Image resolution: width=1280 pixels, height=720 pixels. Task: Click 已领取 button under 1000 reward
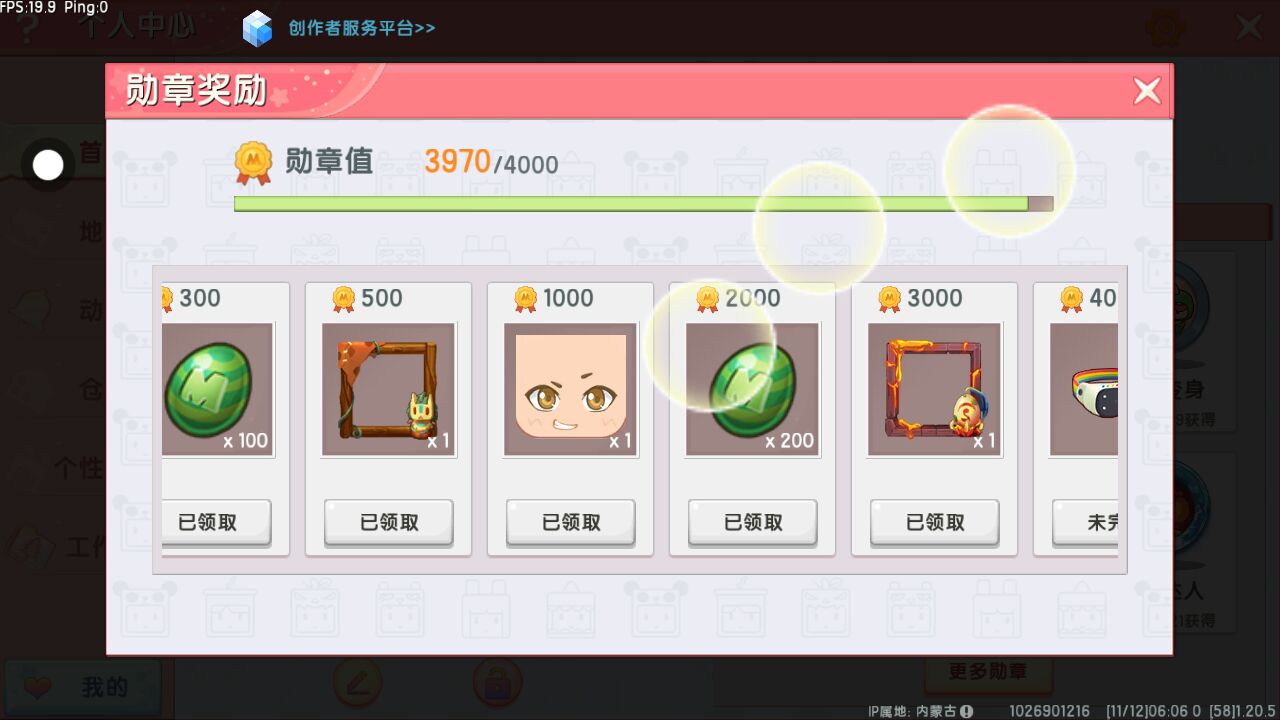571,522
